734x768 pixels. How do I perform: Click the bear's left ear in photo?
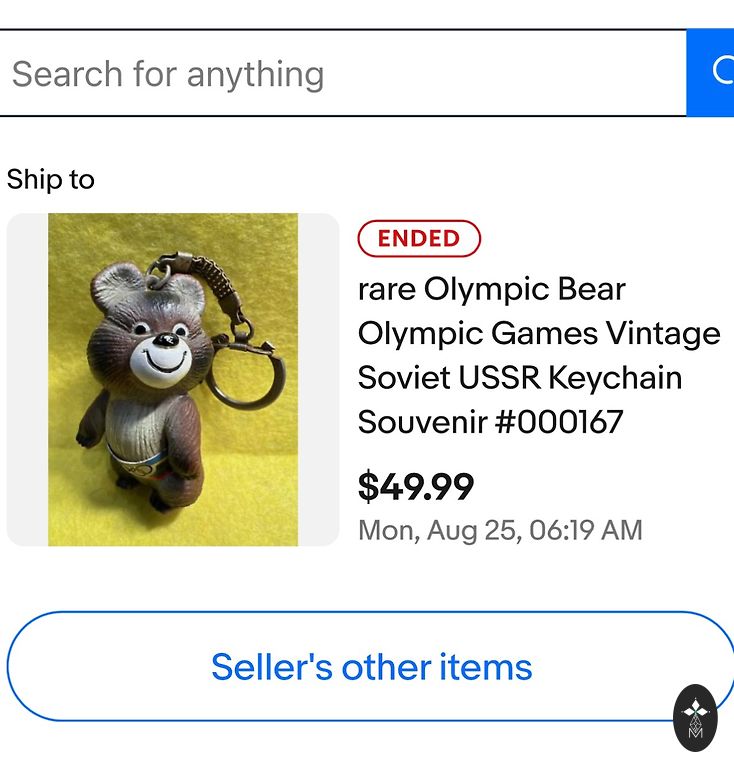[x=110, y=286]
